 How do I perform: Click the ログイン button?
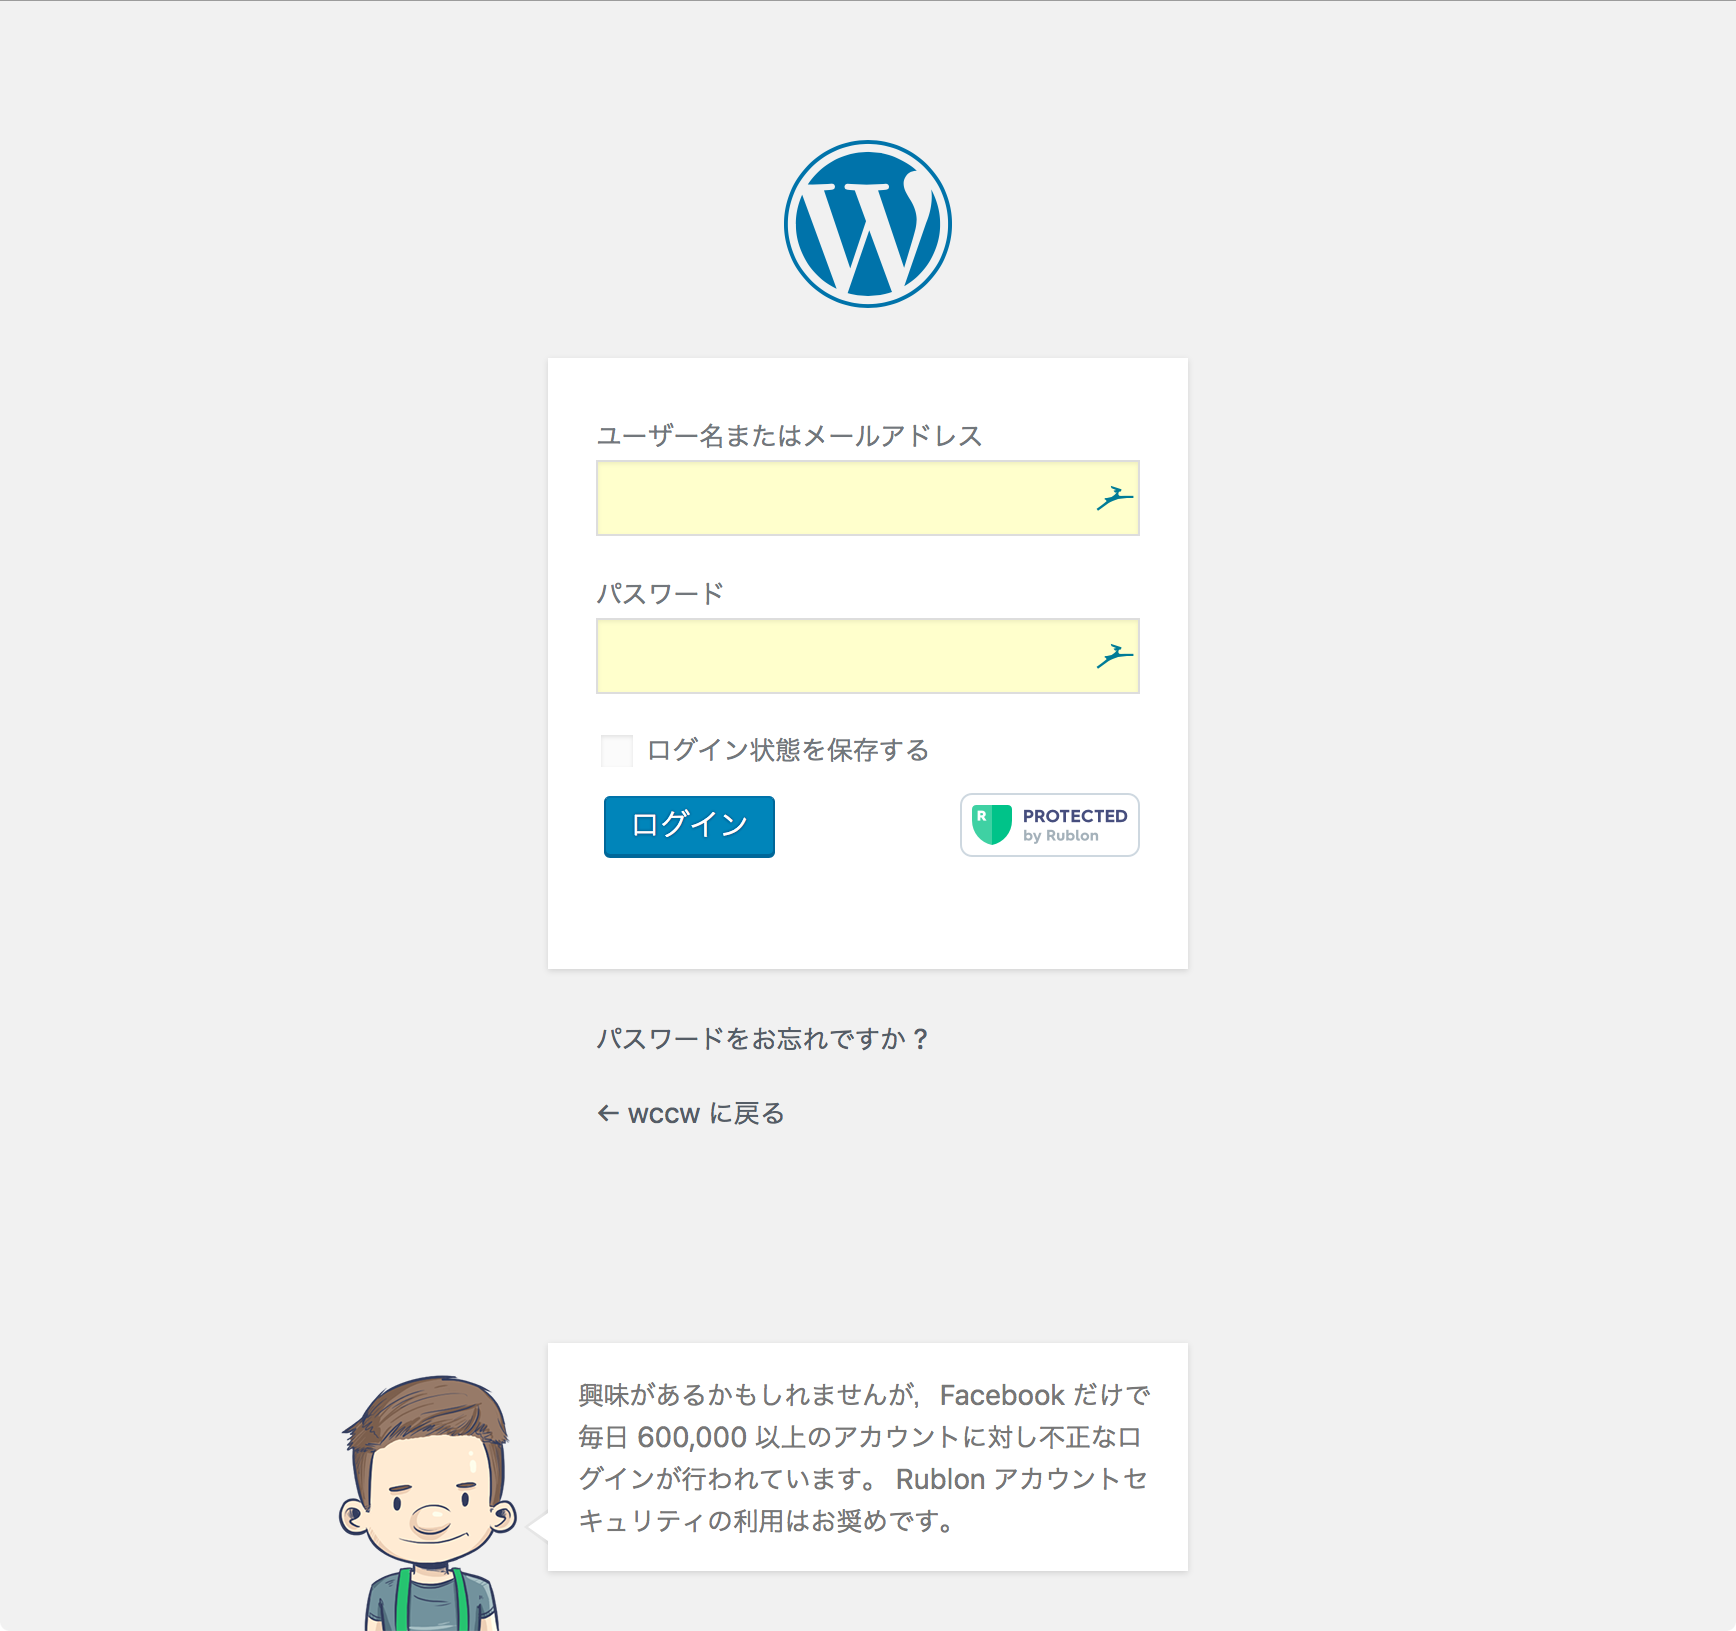pyautogui.click(x=689, y=826)
